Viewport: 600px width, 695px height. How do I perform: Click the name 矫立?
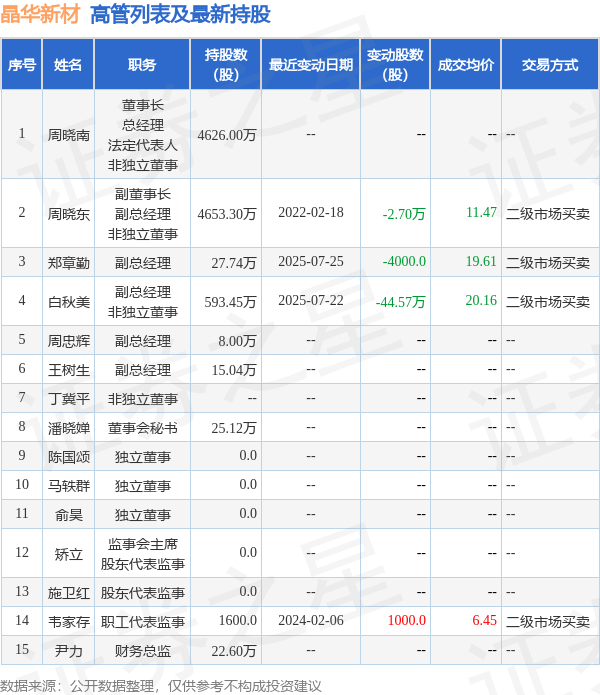[x=69, y=554]
